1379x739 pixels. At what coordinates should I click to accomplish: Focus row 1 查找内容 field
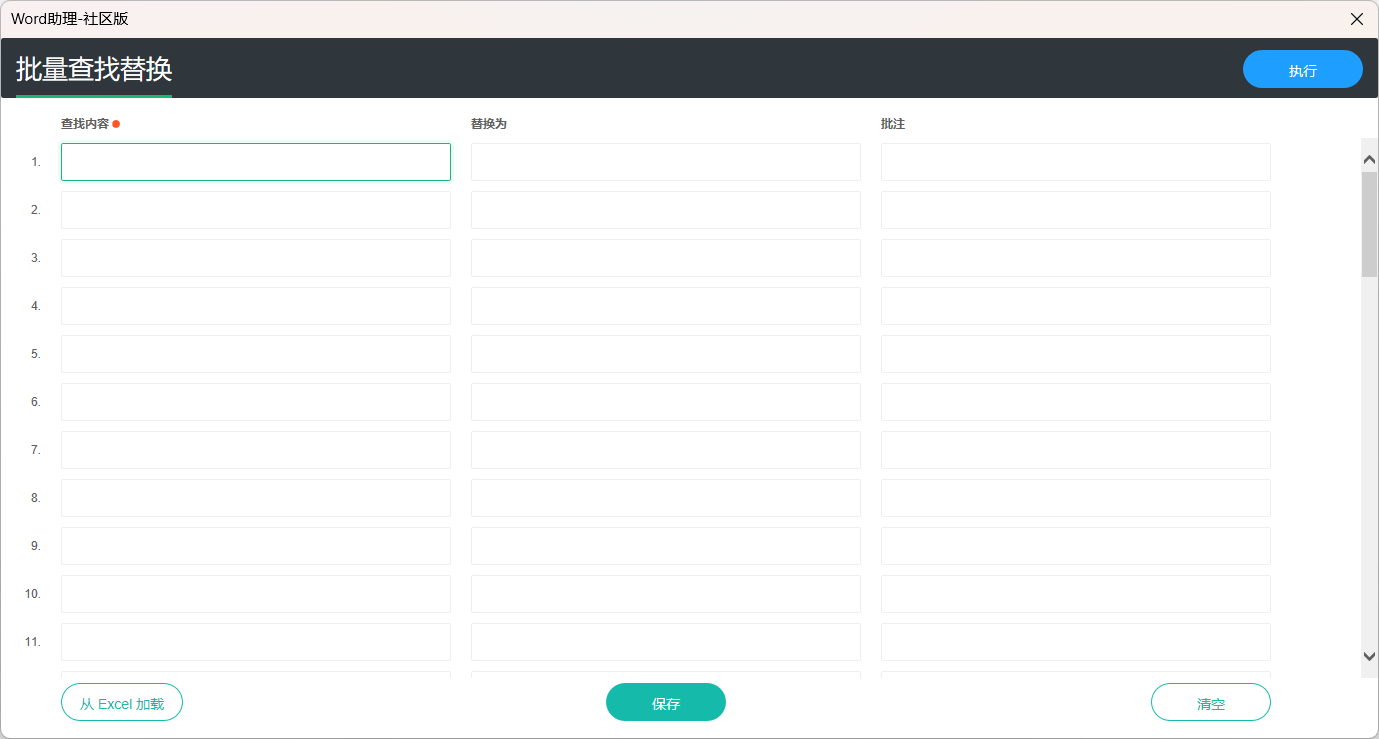[x=256, y=162]
